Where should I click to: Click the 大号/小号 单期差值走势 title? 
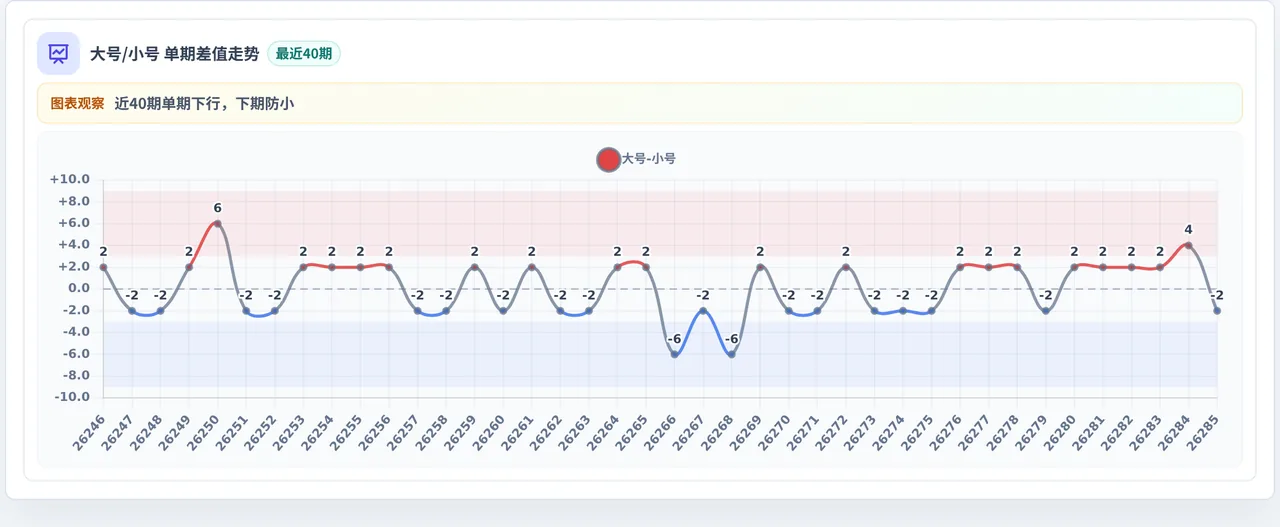pyautogui.click(x=174, y=54)
